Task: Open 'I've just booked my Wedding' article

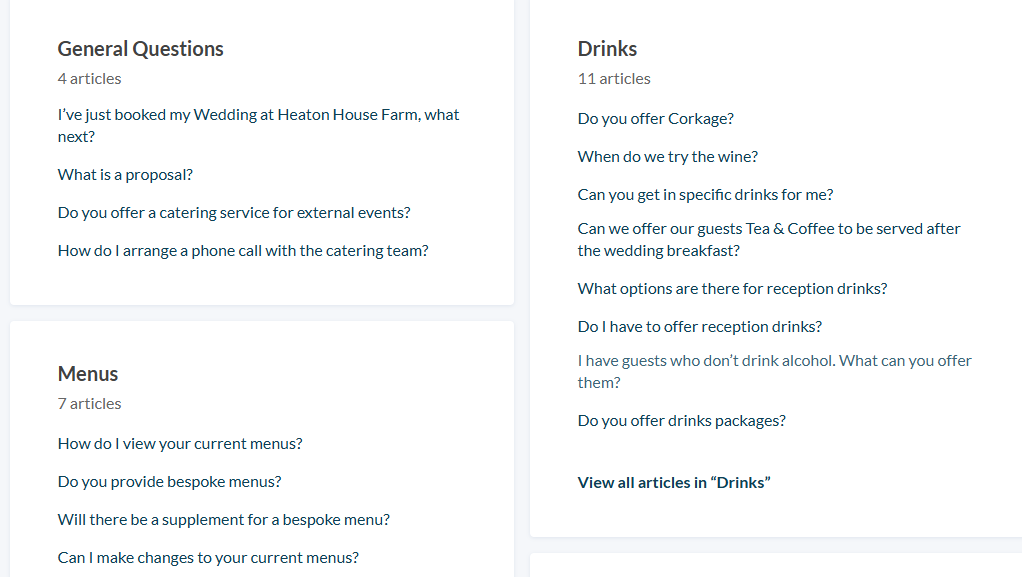Action: point(258,115)
